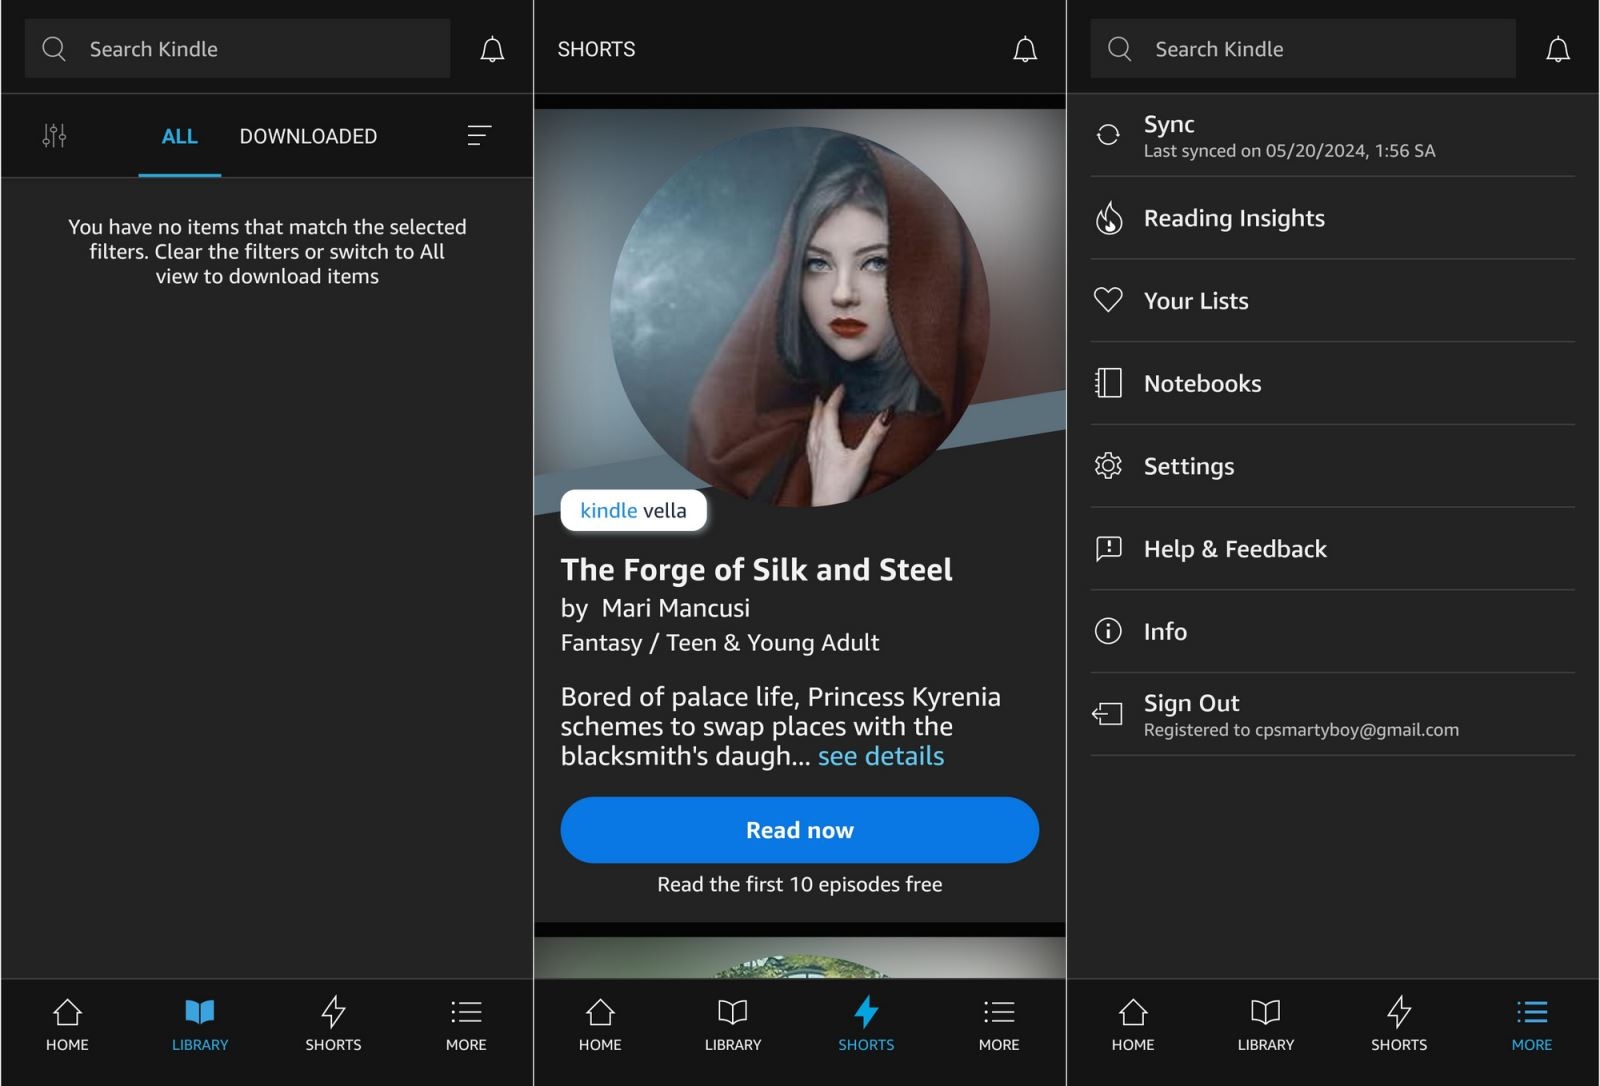Click Search Kindle field on More screen

click(x=1303, y=49)
